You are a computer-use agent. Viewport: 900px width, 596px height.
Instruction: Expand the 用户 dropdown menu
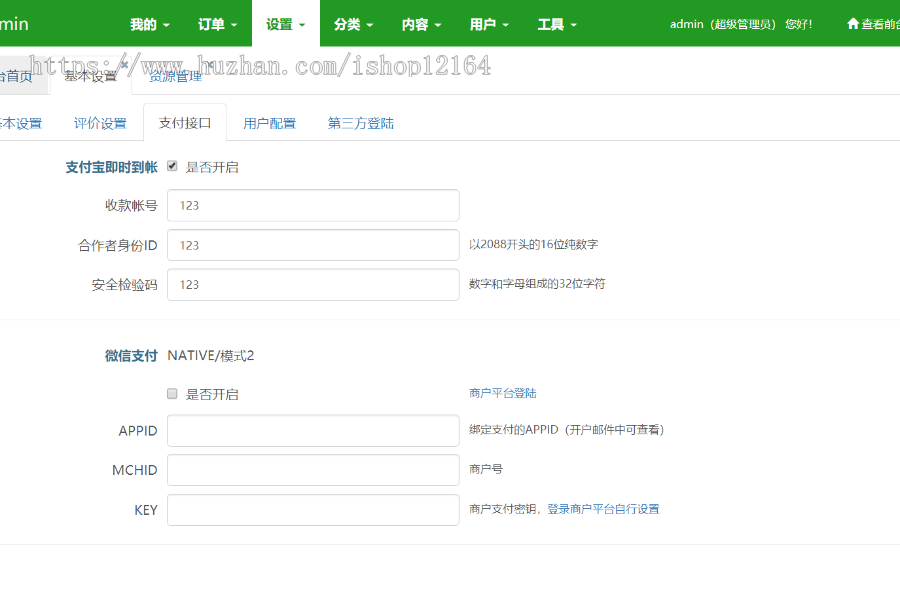point(488,23)
